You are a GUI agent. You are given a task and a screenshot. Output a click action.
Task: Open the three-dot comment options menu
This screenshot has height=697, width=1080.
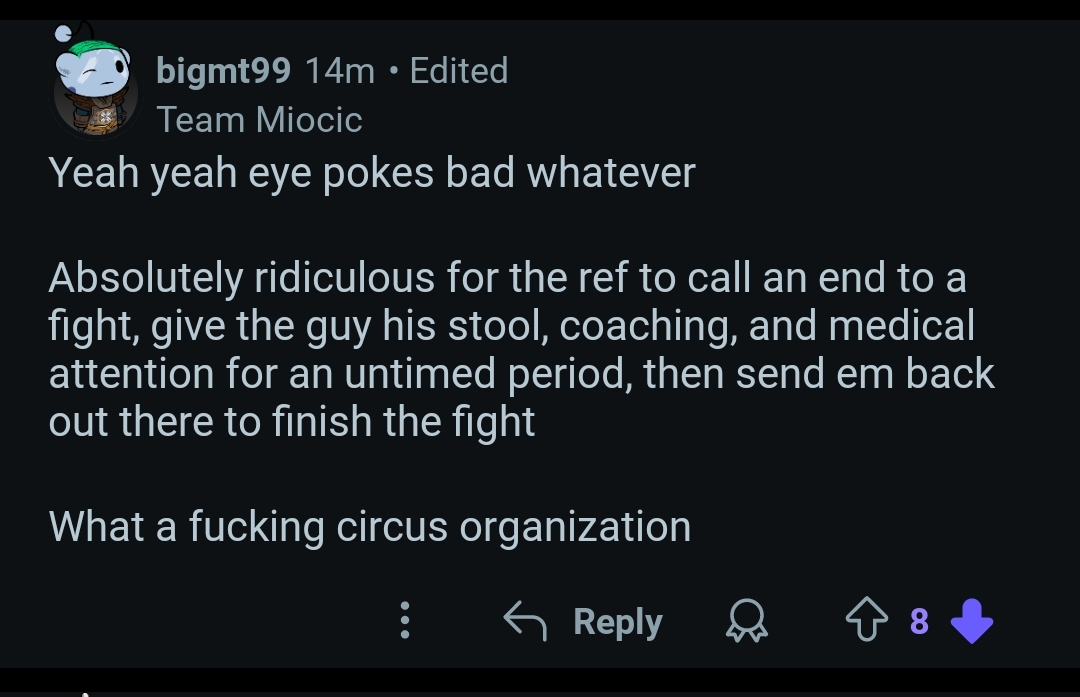[405, 620]
